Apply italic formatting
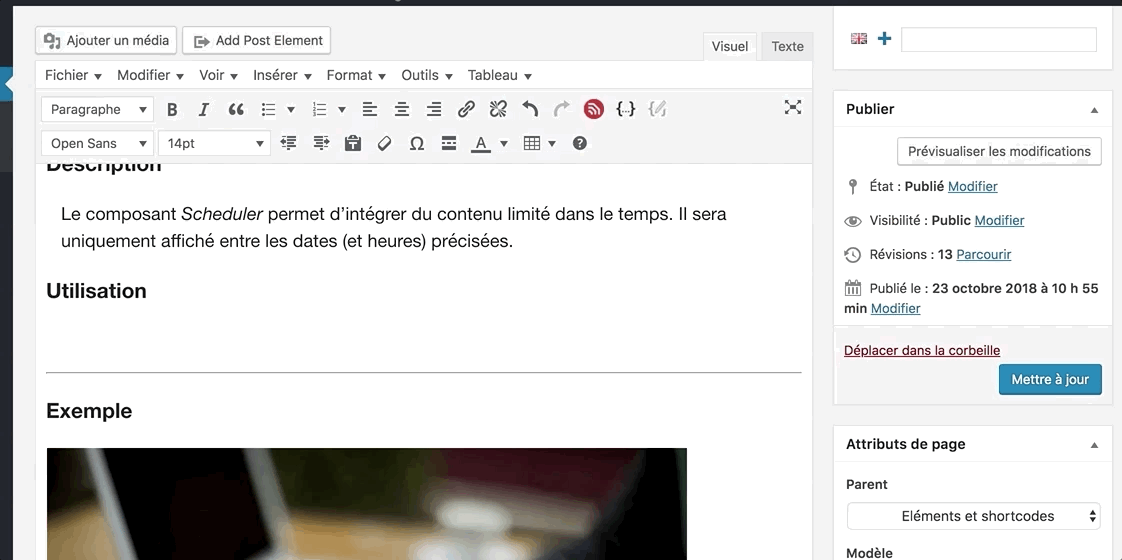This screenshot has height=560, width=1122. 204,110
